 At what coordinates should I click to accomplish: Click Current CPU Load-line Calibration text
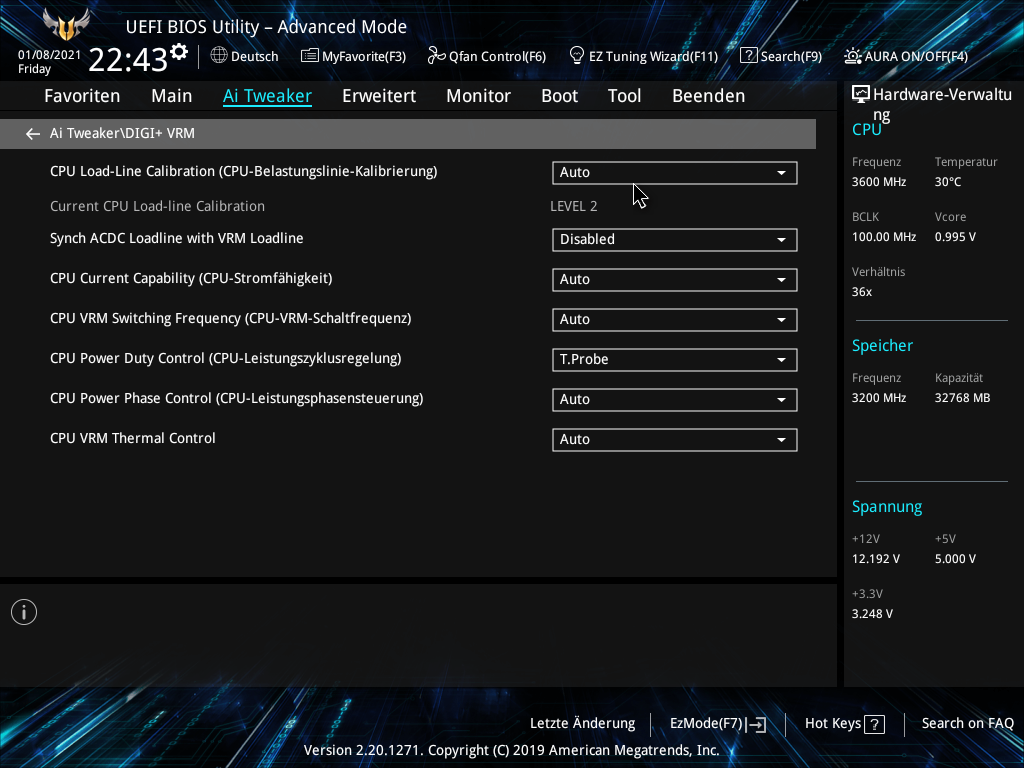[157, 206]
